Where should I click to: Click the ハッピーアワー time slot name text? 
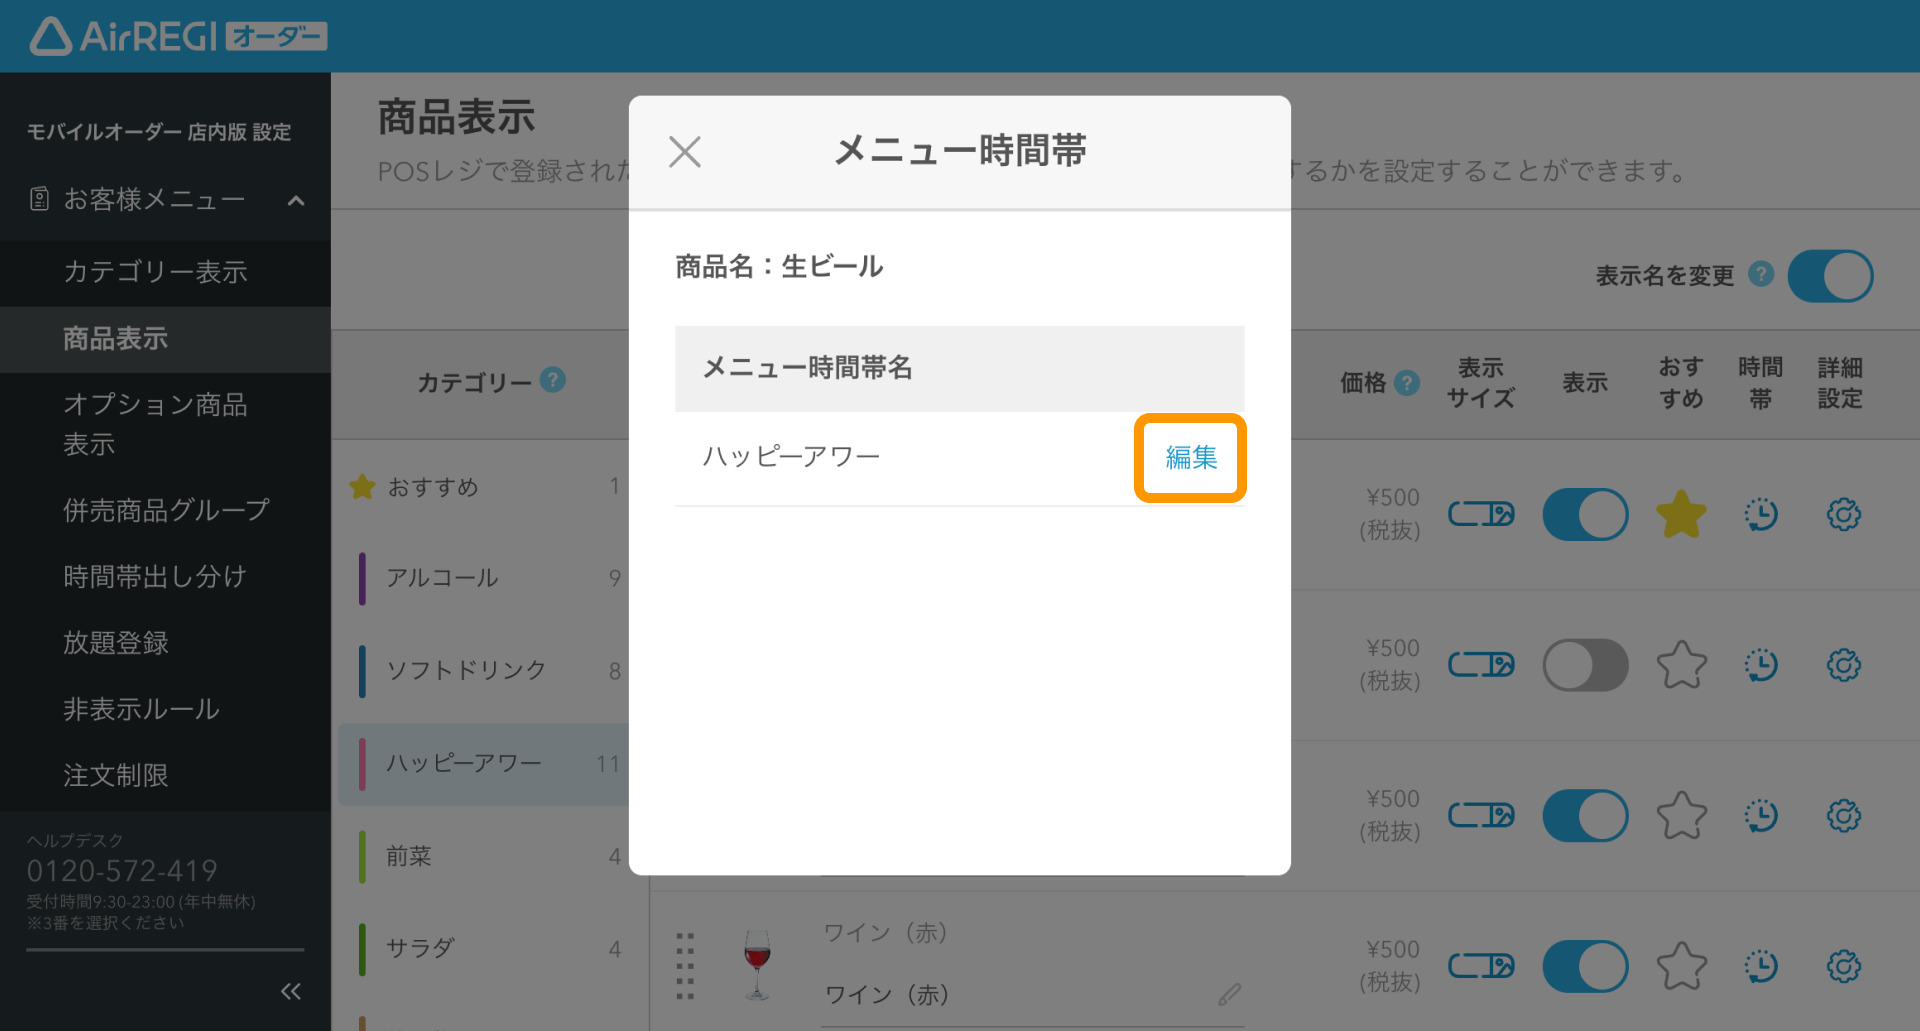point(790,457)
